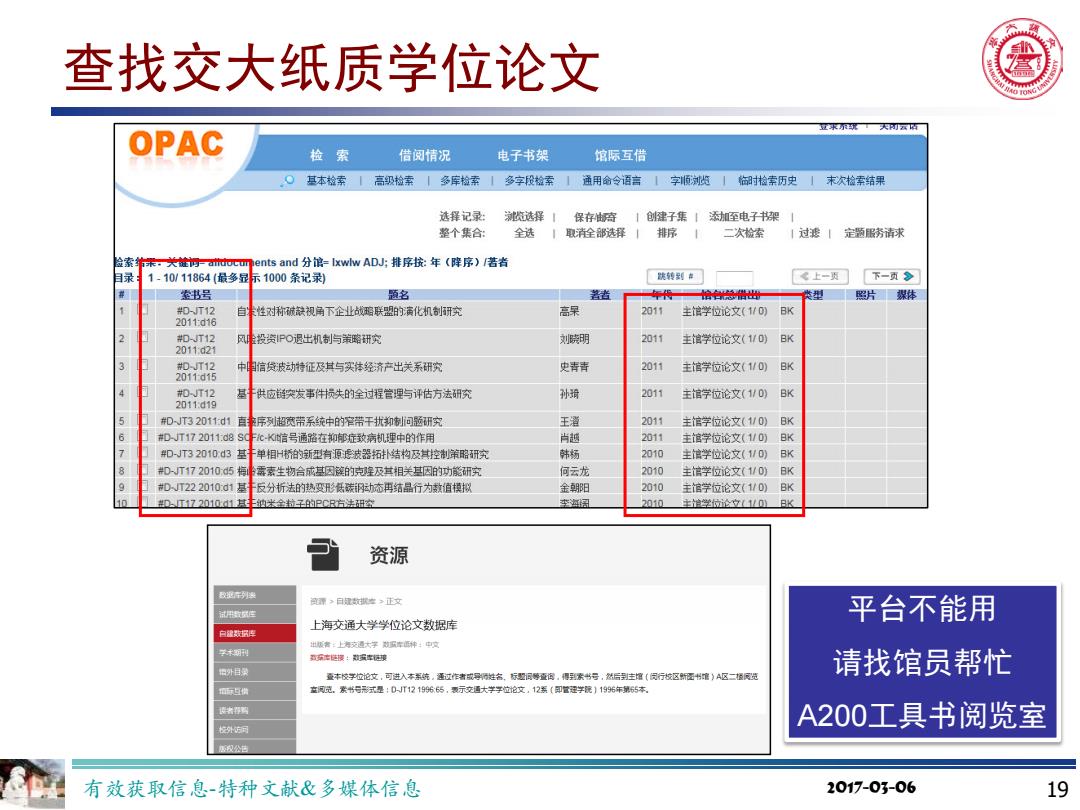Open title 中国信贷波动特征及其与实体经济产出关系研究
Screen dimensions: 1080x810
coord(340,367)
